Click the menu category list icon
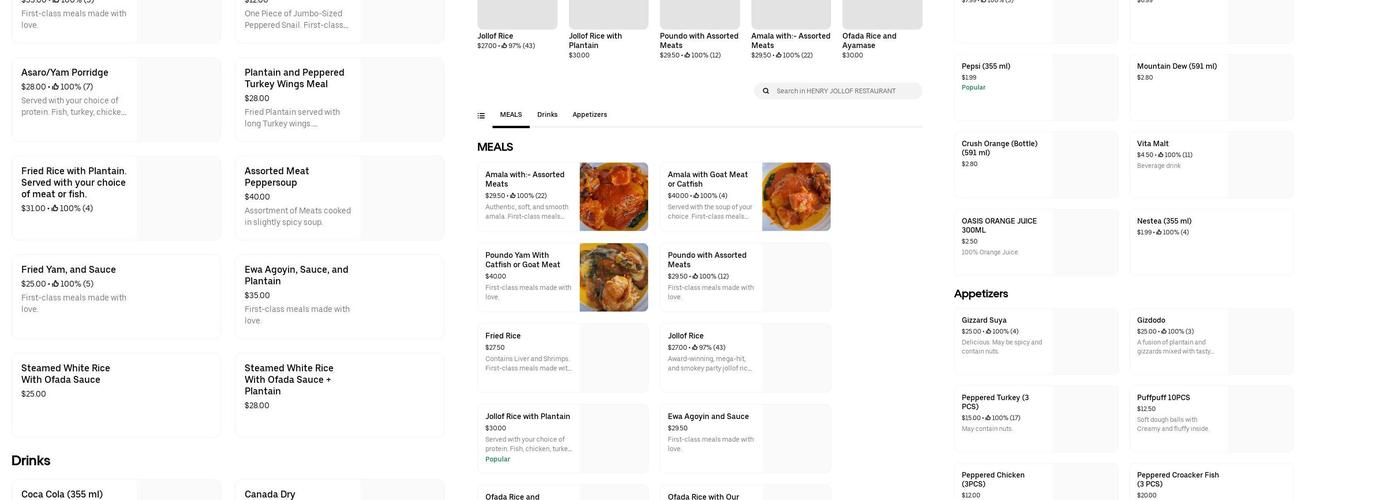 pos(481,116)
